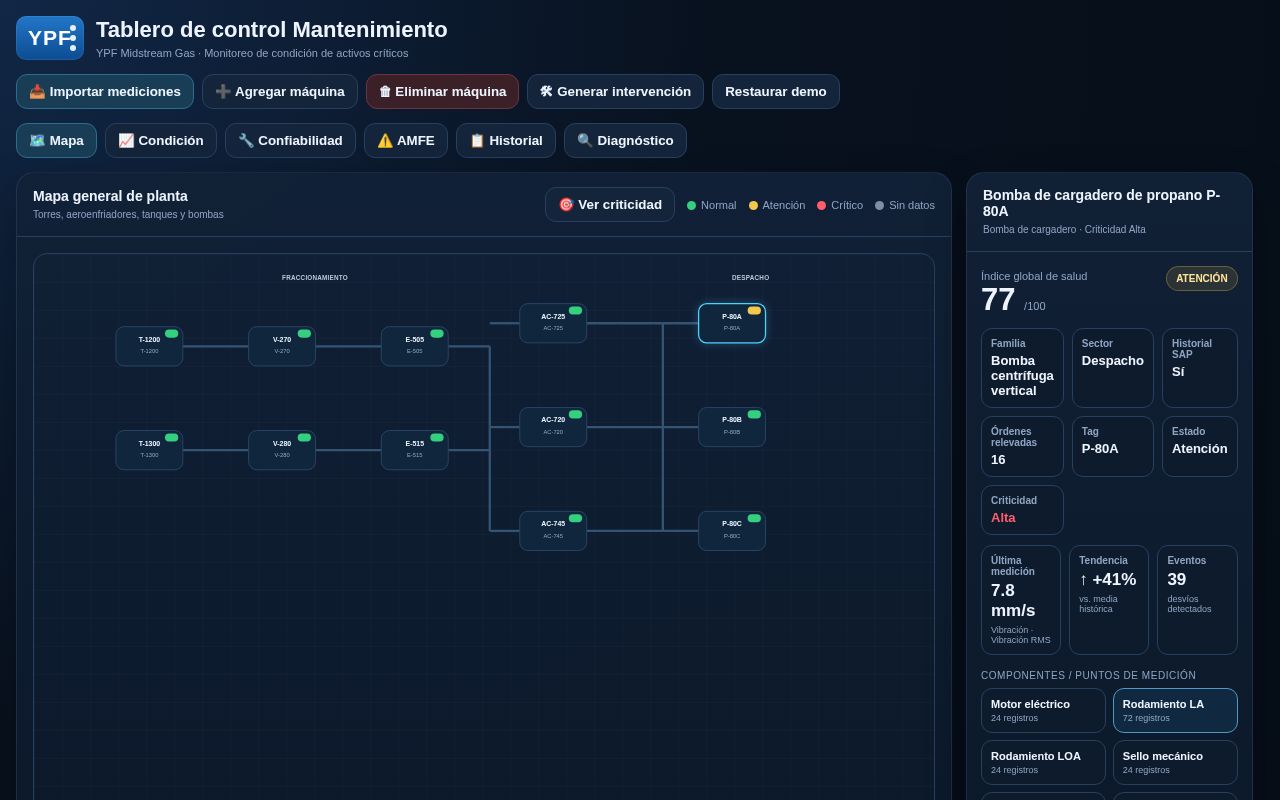Go to the AMFE tab
Screen dimensions: 1280x800
(x=406, y=140)
